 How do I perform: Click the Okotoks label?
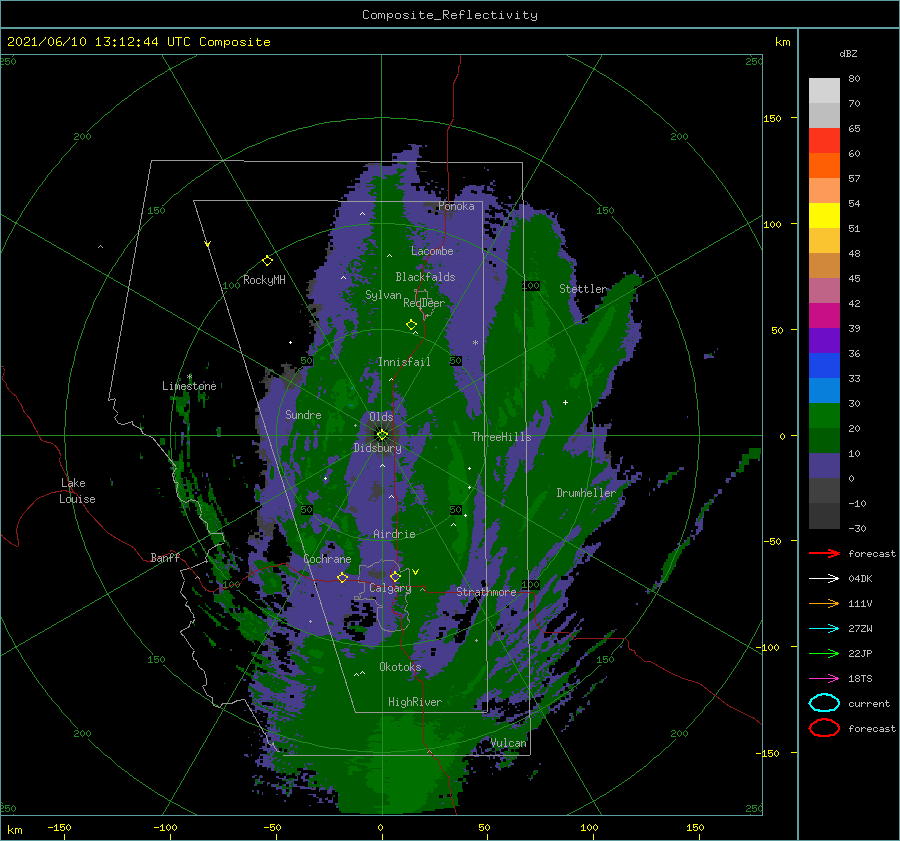coord(400,667)
